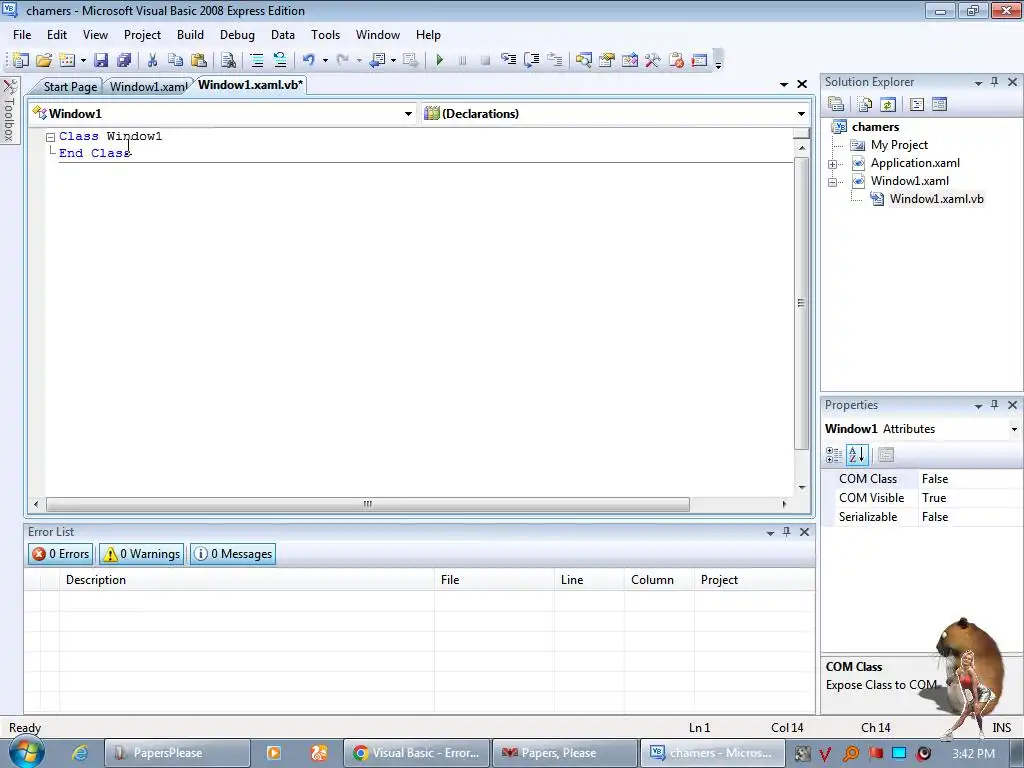This screenshot has height=768, width=1024.
Task: Sort Error List by Description column
Action: click(x=246, y=580)
